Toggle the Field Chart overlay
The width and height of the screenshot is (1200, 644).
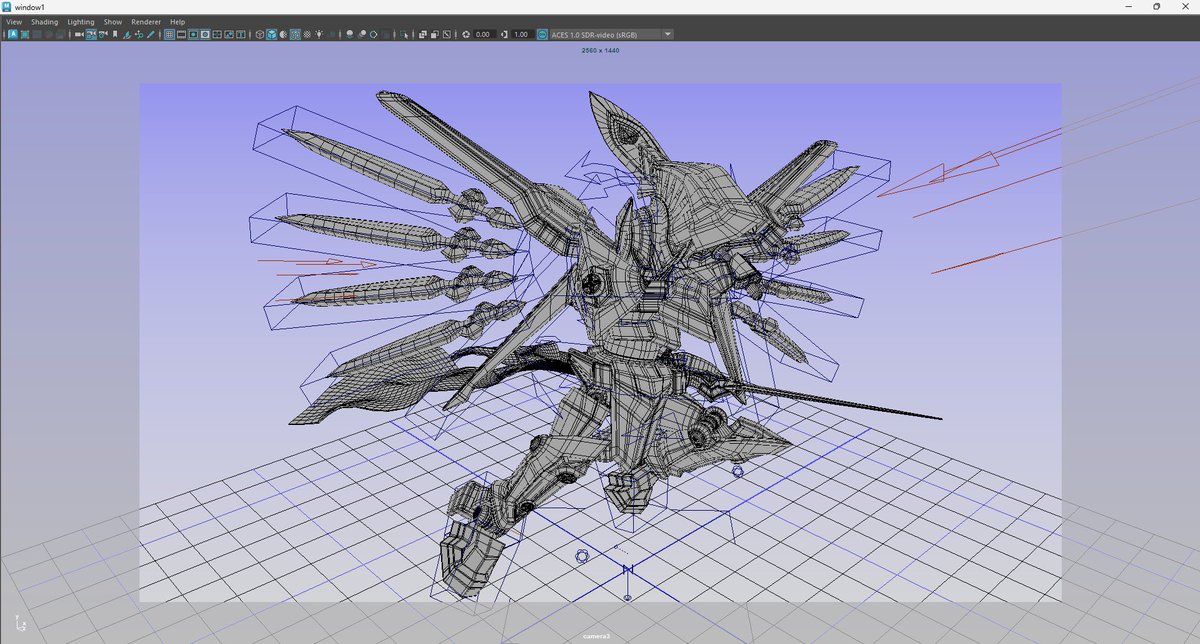[x=216, y=34]
